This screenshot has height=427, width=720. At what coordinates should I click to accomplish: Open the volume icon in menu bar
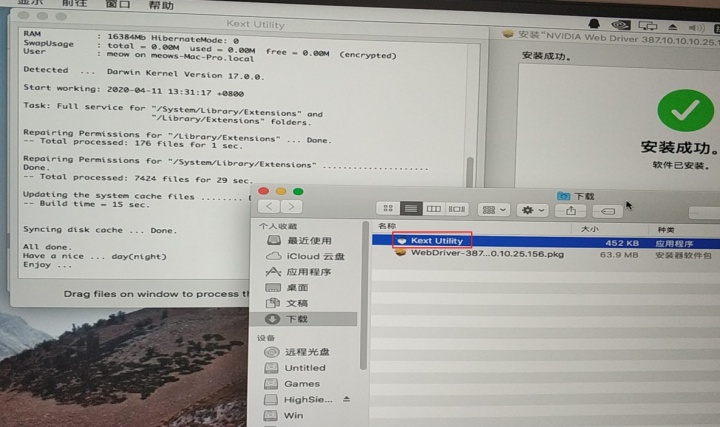(x=697, y=28)
